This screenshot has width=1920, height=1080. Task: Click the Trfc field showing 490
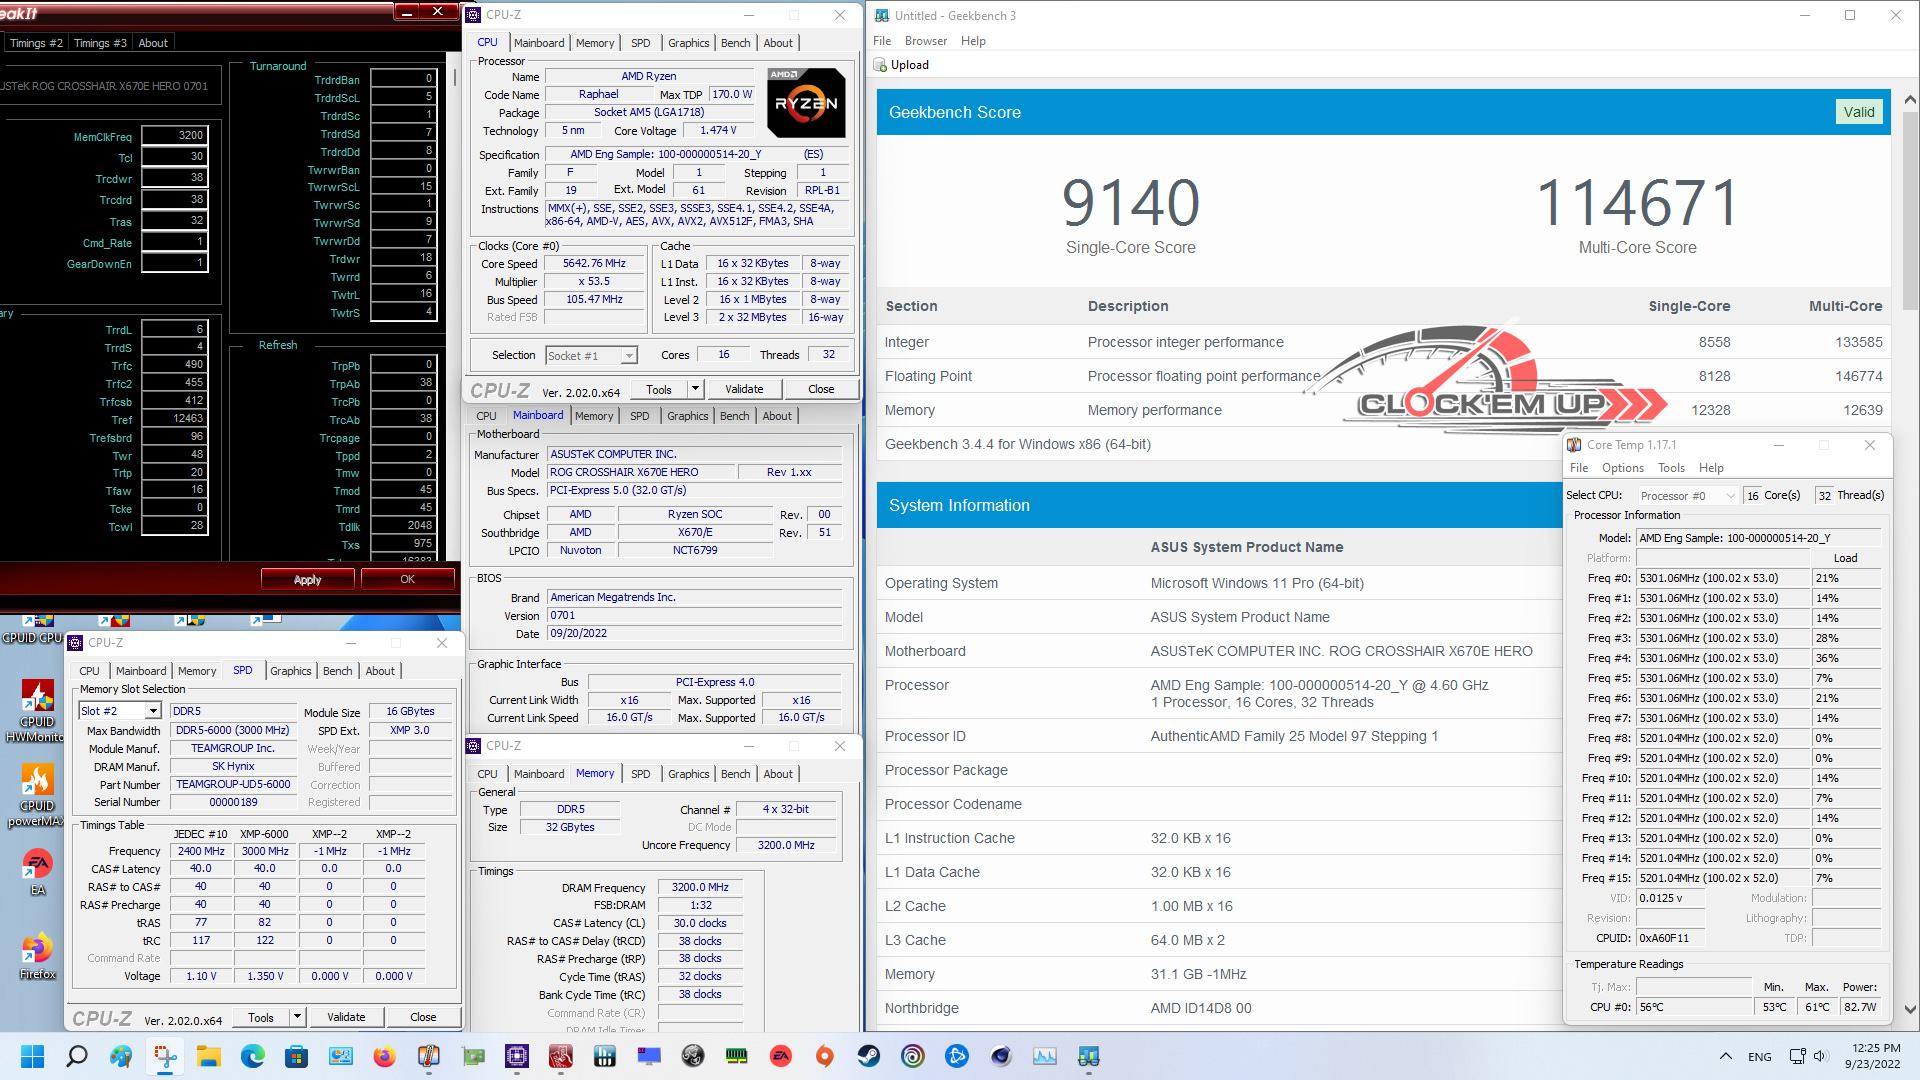174,366
